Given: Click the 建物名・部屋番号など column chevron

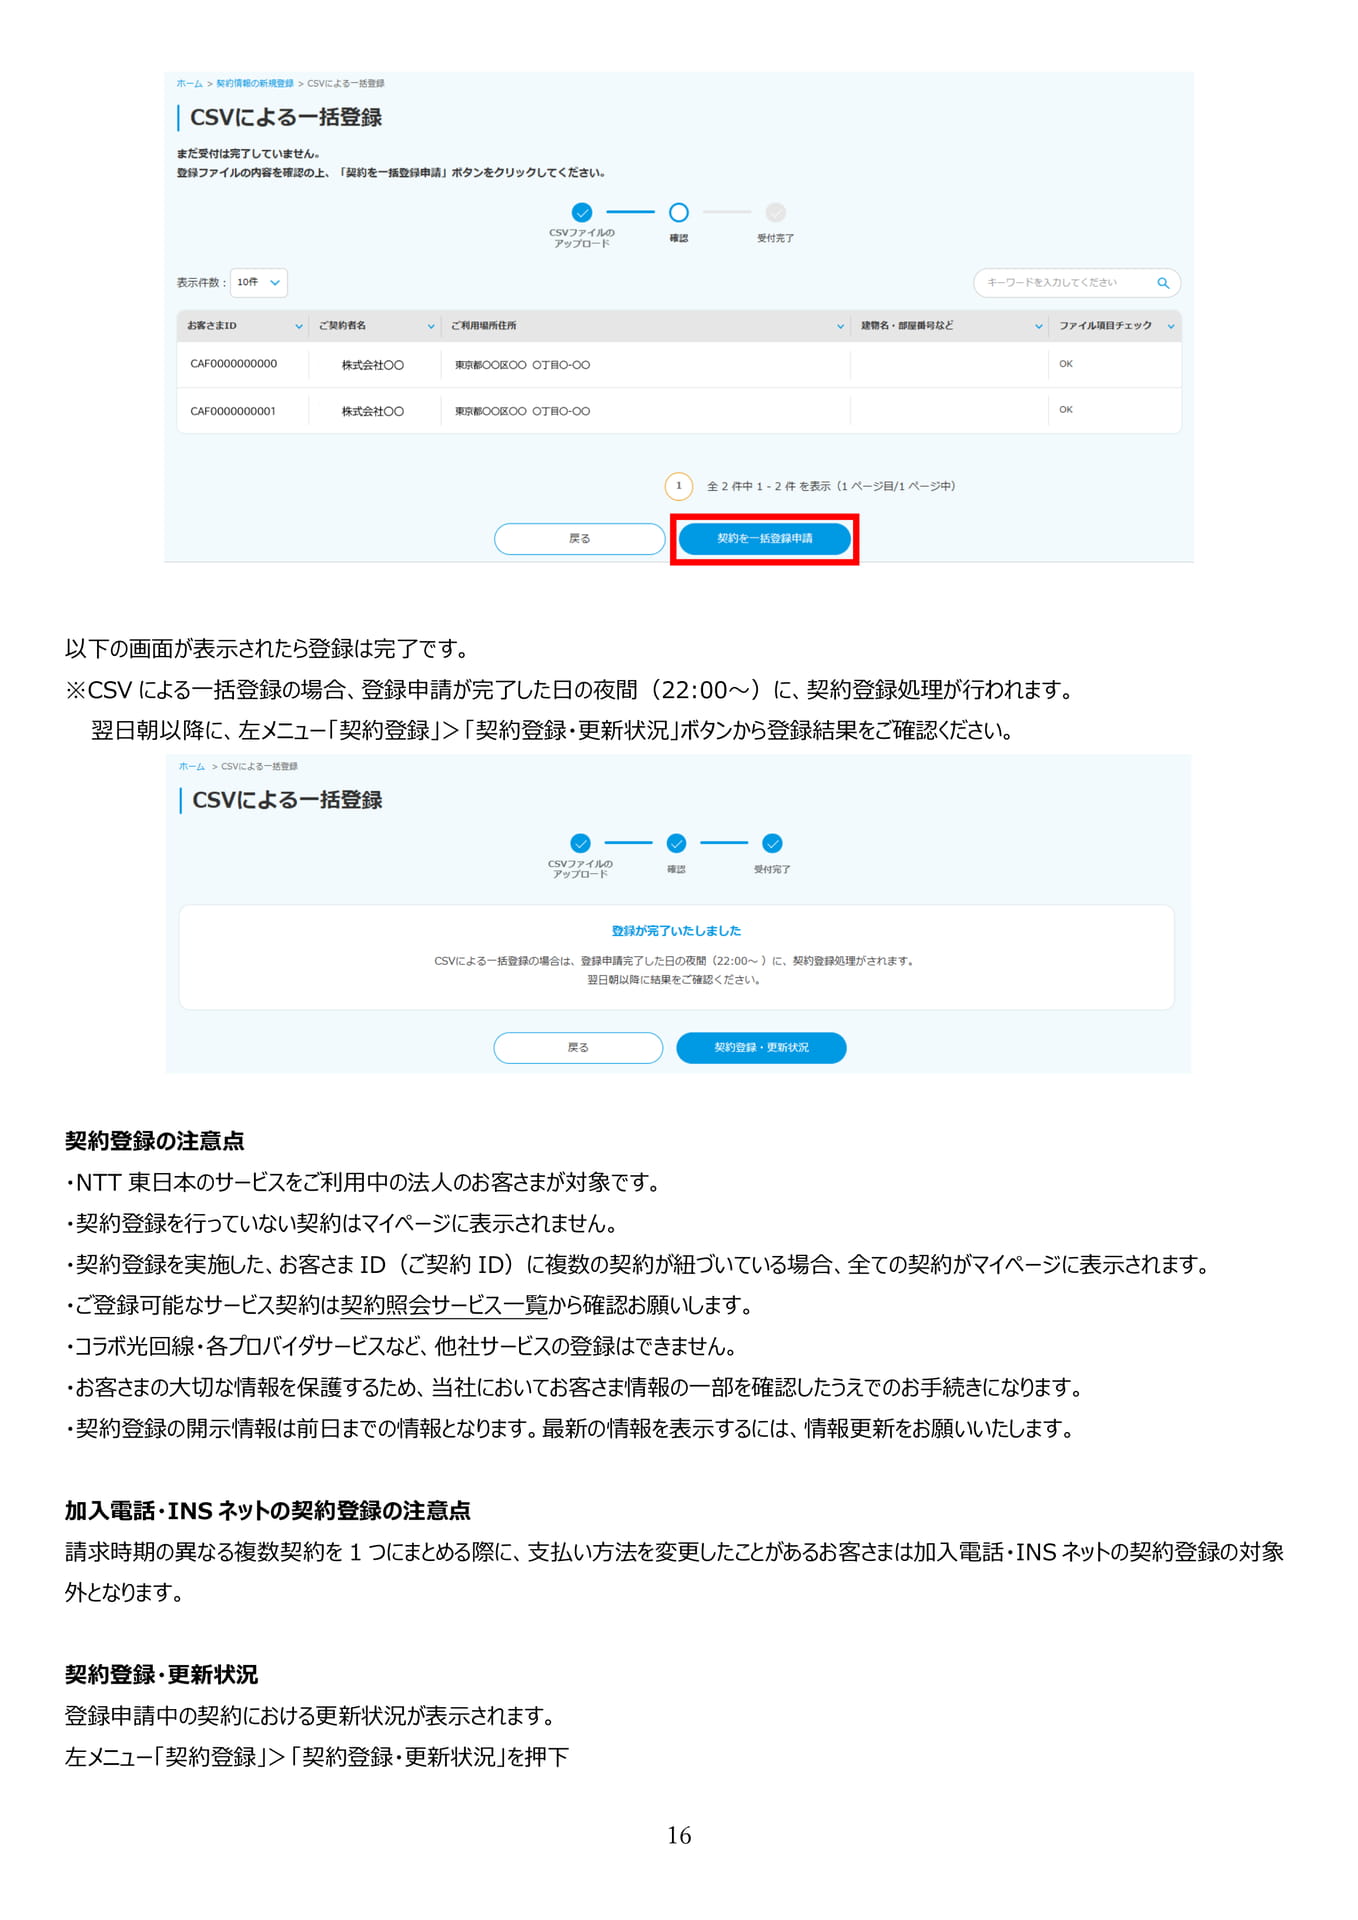Looking at the screenshot, I should [1039, 326].
